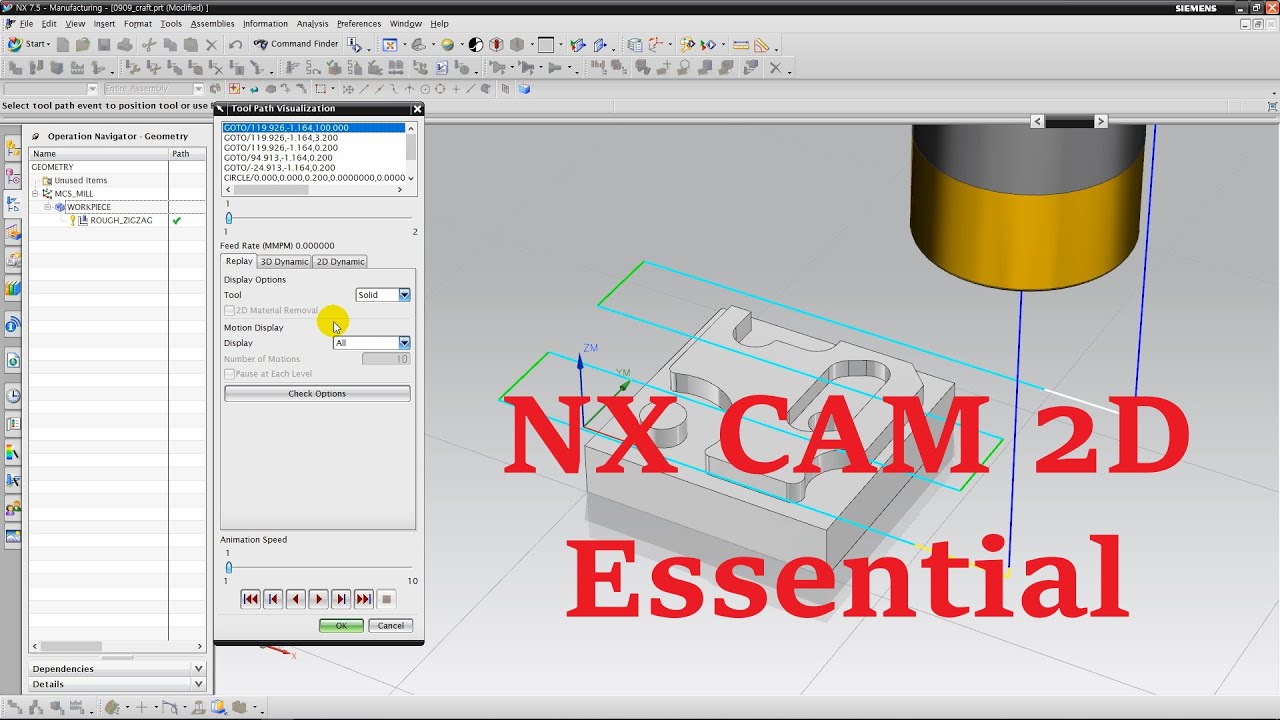Toggle the 2D Material Removal checkbox

point(229,311)
